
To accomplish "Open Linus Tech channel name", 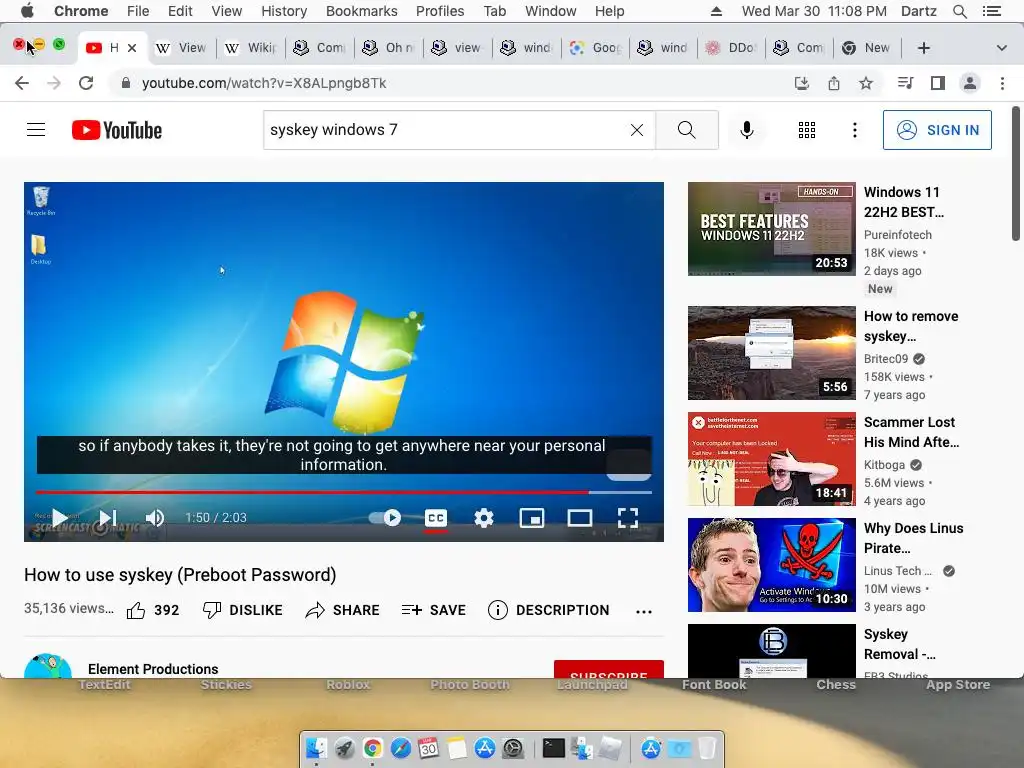I will (898, 571).
